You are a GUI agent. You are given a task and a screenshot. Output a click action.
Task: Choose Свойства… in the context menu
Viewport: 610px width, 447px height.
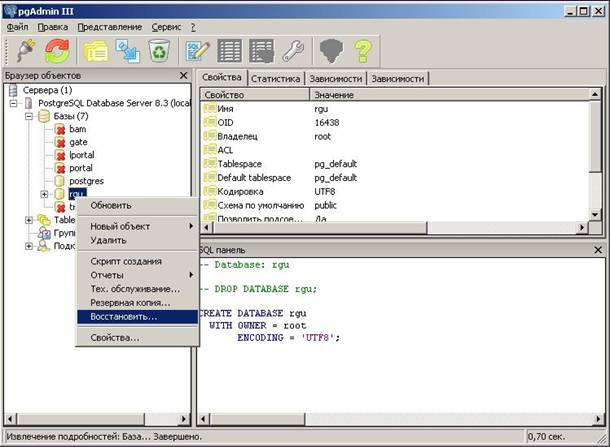point(138,337)
